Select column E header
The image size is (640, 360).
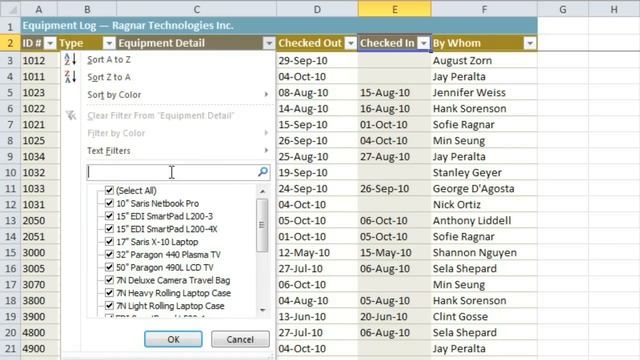tap(395, 9)
